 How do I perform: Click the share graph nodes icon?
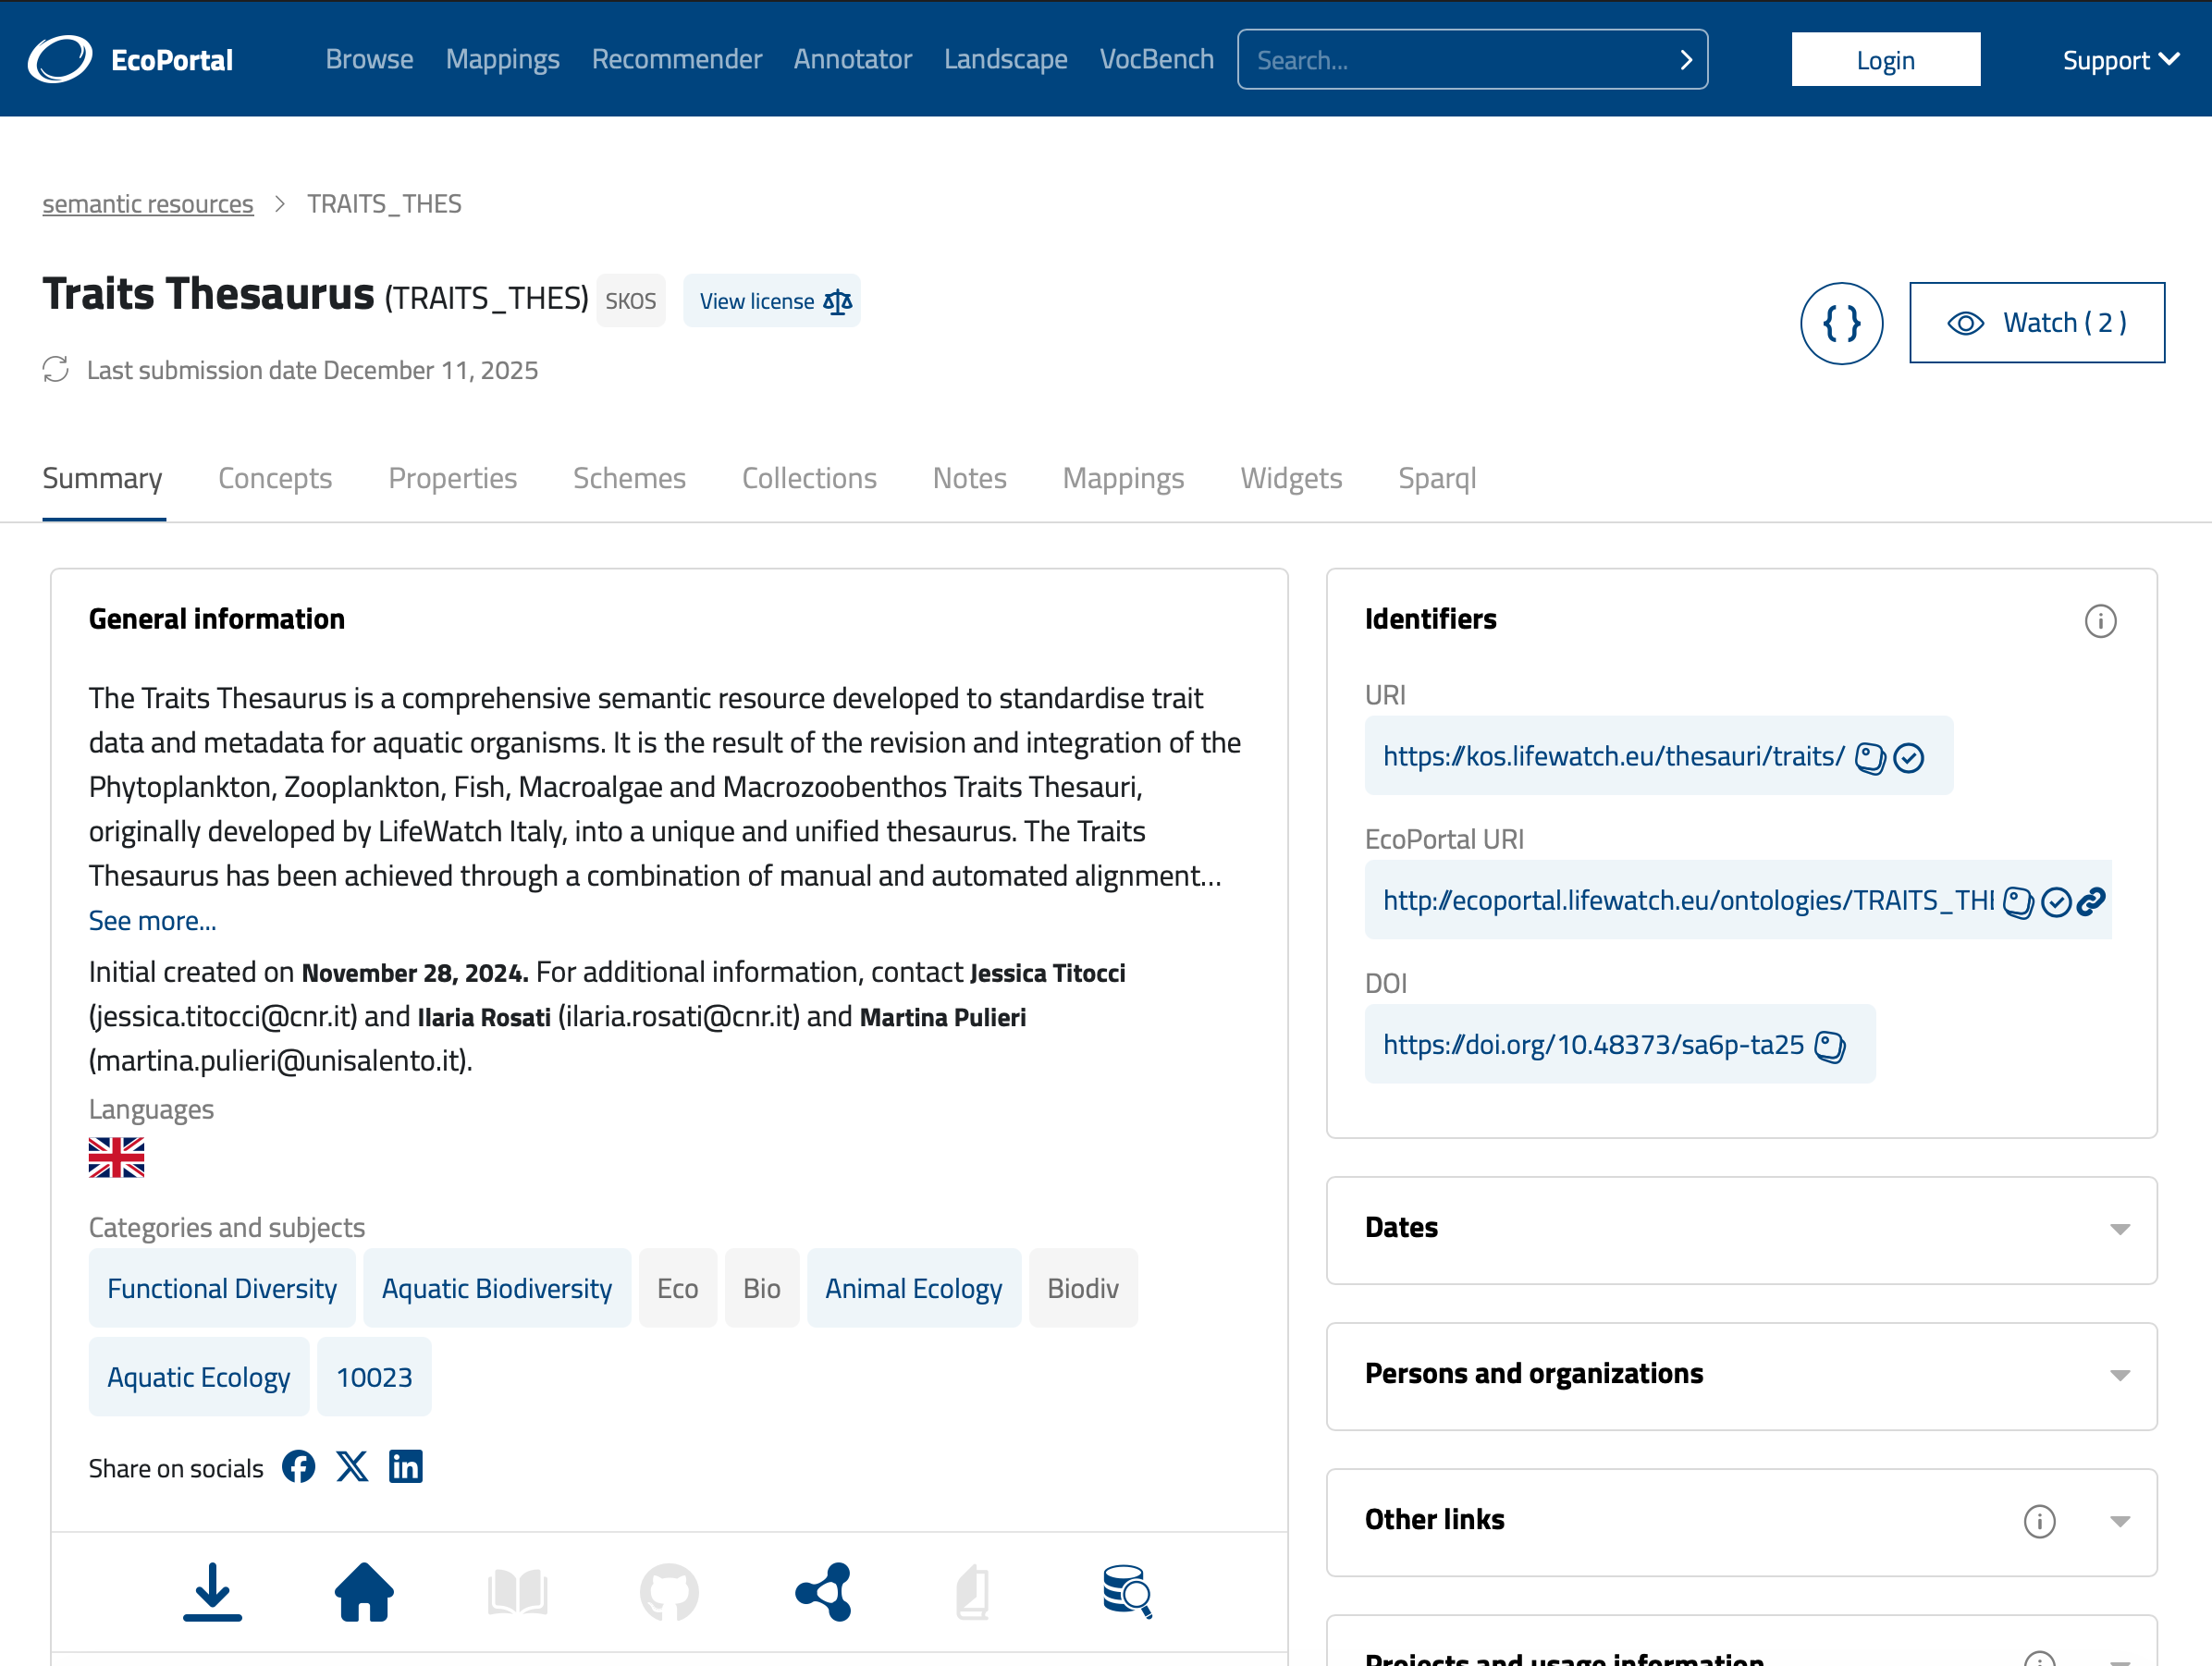tap(823, 1591)
